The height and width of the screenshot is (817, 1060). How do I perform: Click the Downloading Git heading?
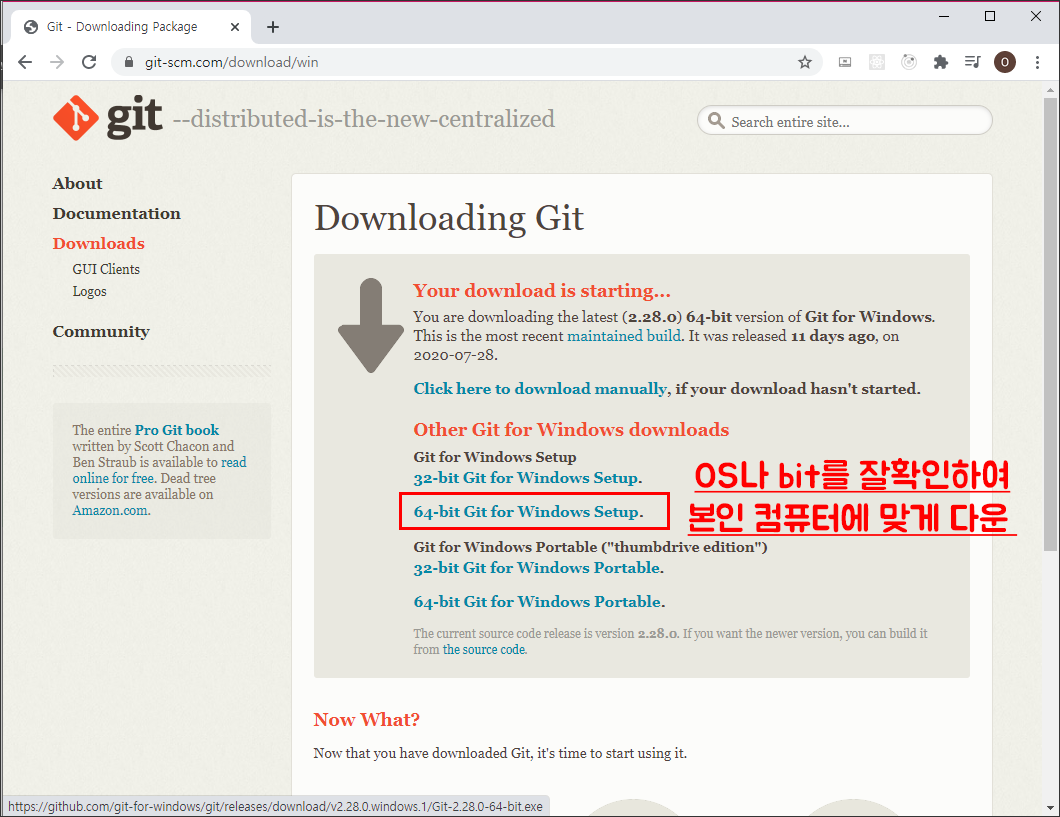point(449,219)
